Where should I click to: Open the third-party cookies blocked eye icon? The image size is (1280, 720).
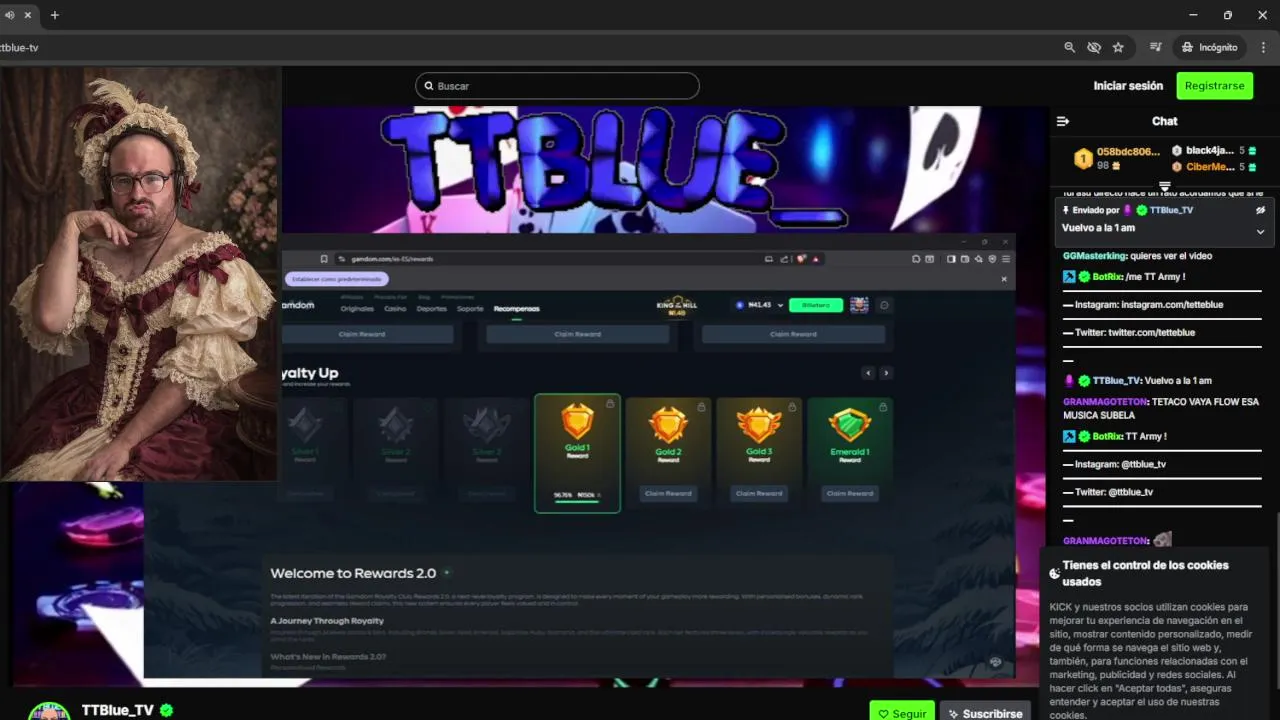click(x=1094, y=47)
